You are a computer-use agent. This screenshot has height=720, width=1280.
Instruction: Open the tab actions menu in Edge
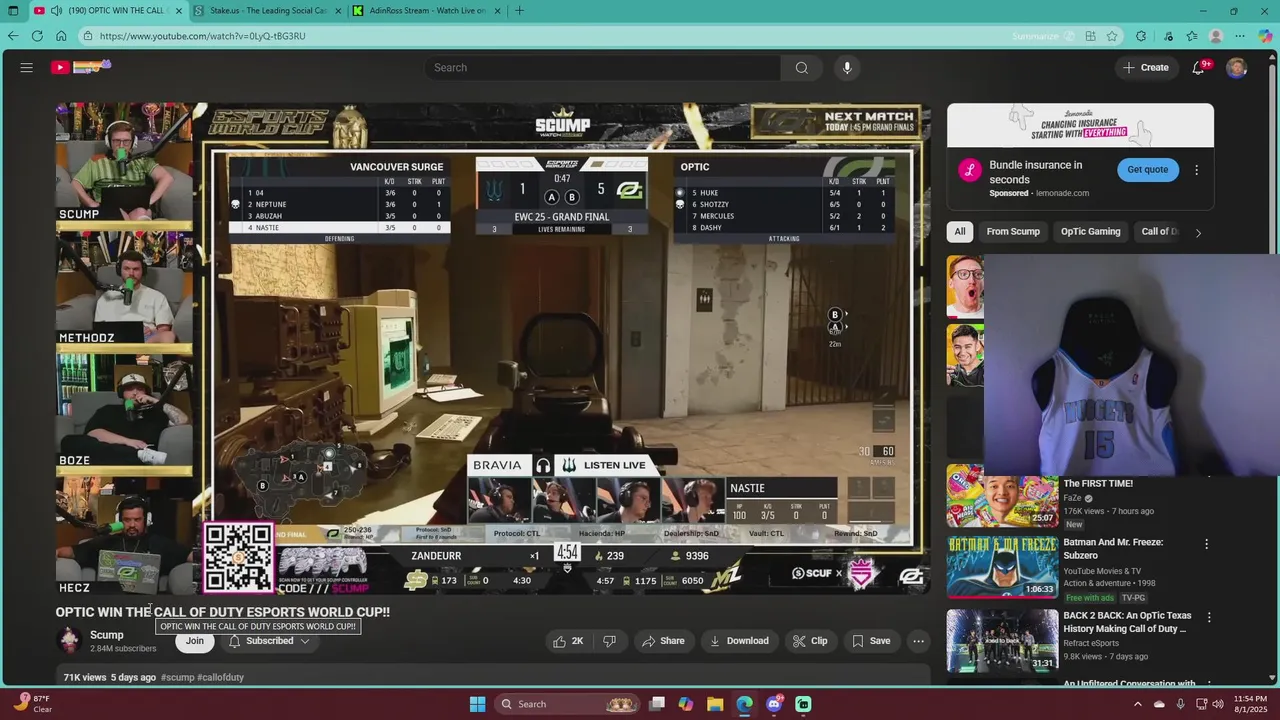point(13,11)
